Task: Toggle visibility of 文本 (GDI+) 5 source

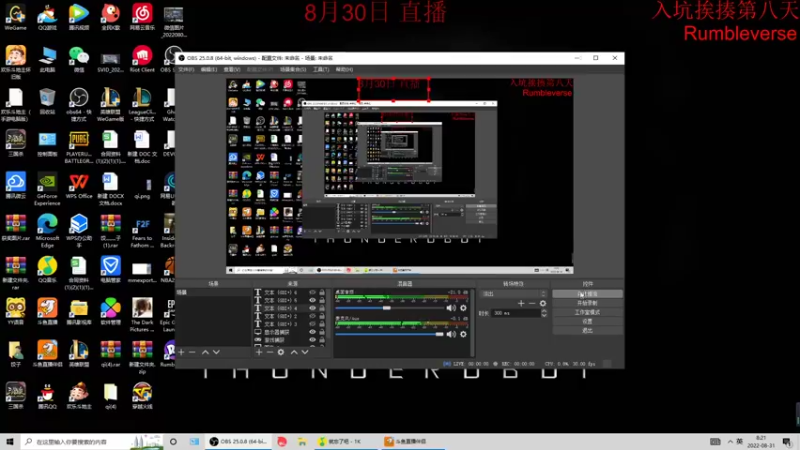Action: 312,301
